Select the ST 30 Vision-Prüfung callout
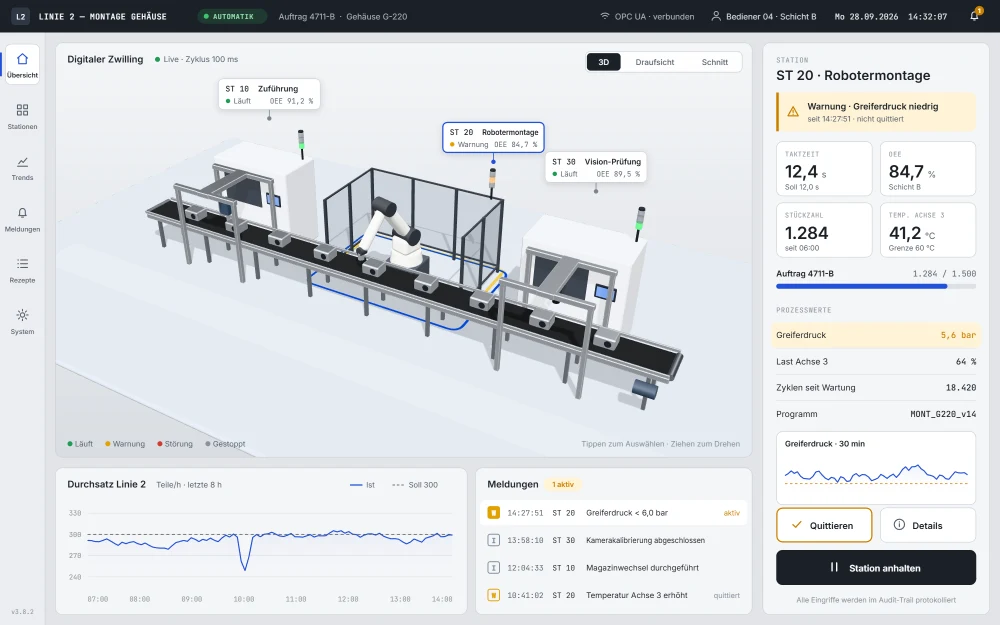 pos(596,167)
